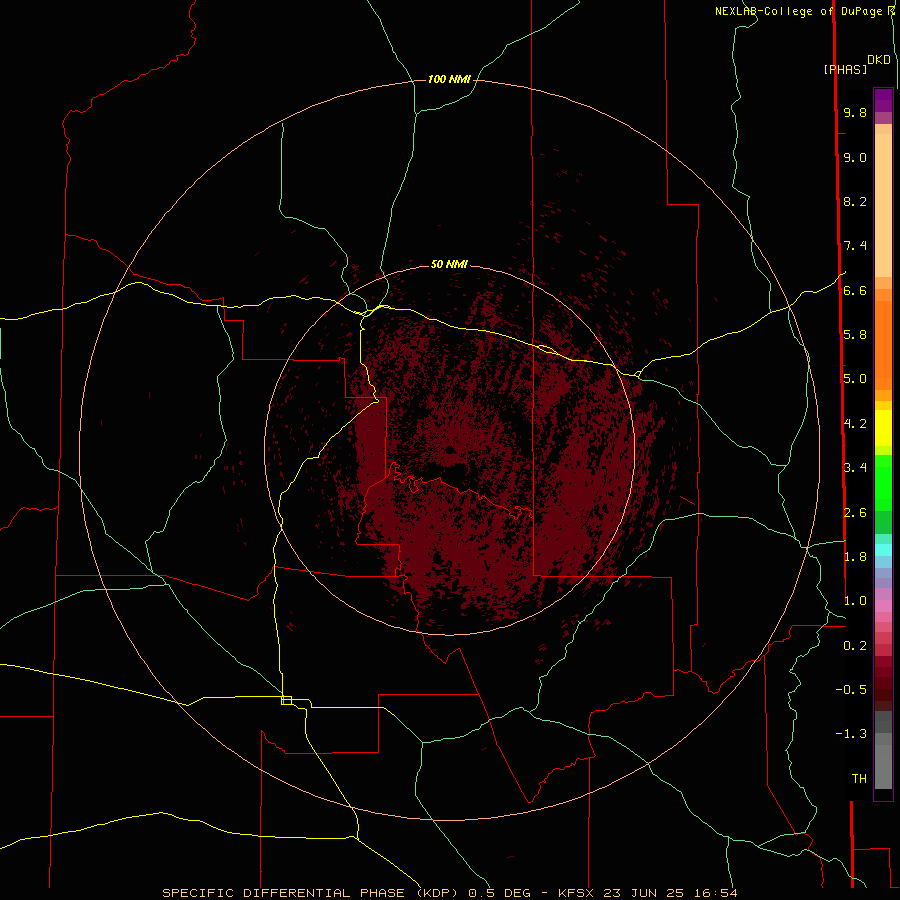
Task: Click the "[PHAS]" units label
Action: 845,69
